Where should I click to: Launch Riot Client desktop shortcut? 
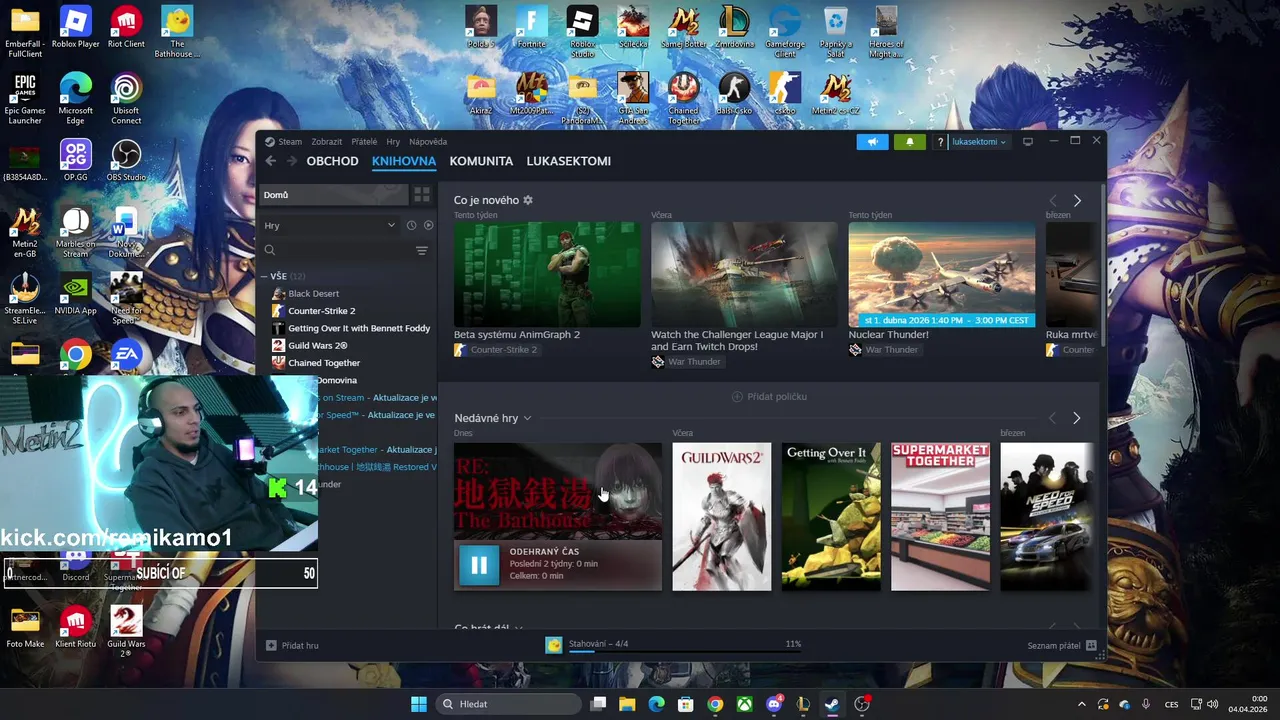126,28
